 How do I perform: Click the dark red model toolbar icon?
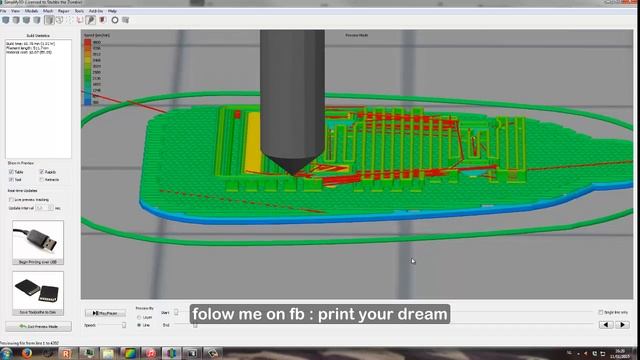(103, 20)
